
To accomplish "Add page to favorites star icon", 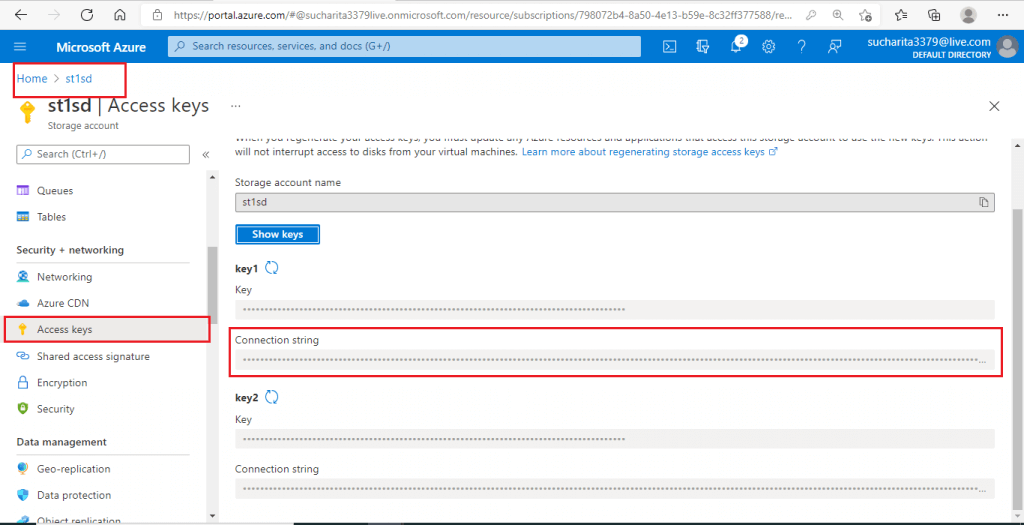I will coord(865,14).
